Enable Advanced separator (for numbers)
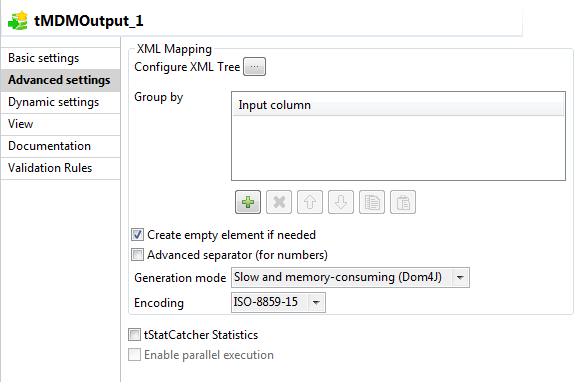Viewport: 576px width, 382px height. 137,255
